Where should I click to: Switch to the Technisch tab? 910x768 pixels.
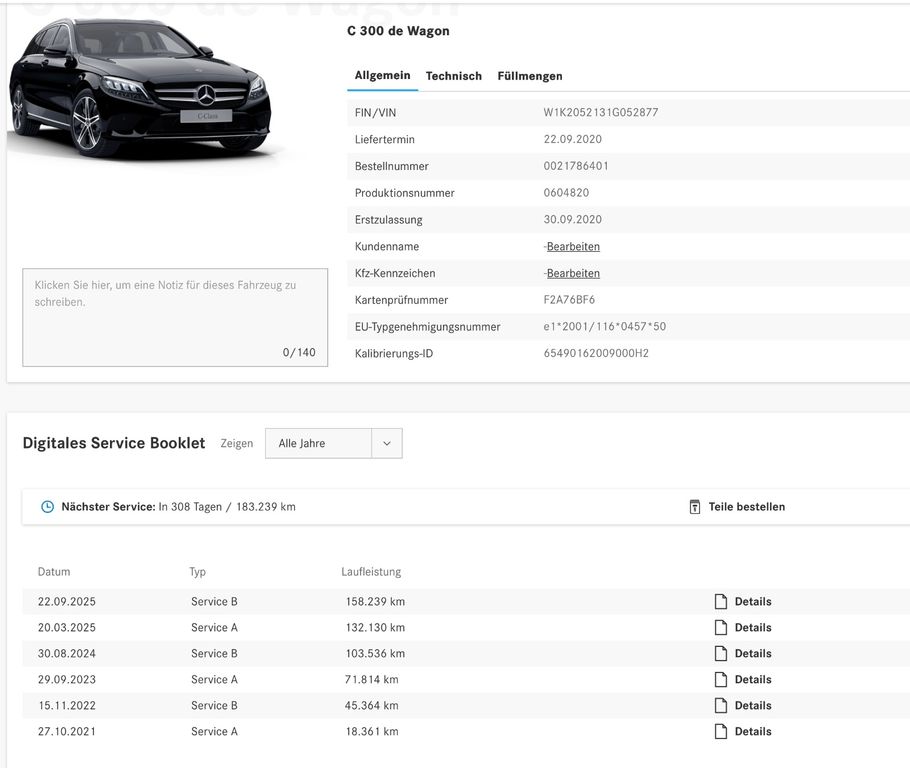453,76
